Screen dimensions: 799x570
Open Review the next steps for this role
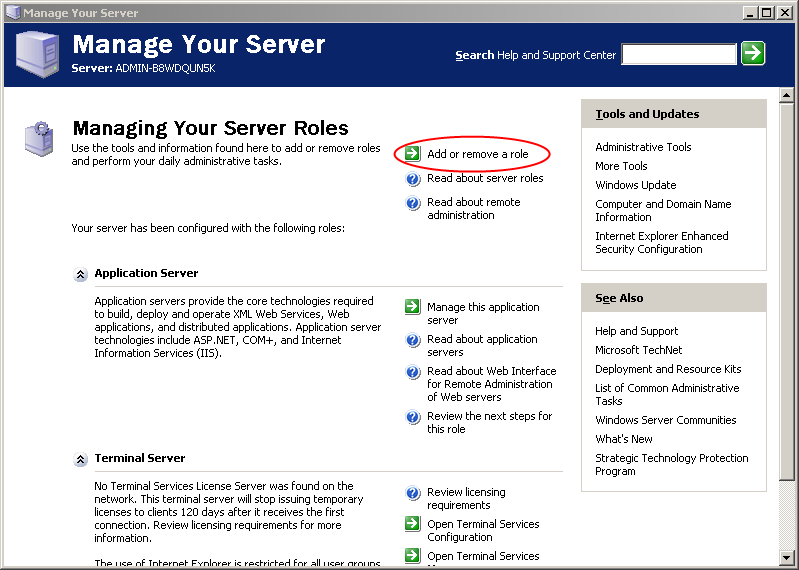click(490, 422)
